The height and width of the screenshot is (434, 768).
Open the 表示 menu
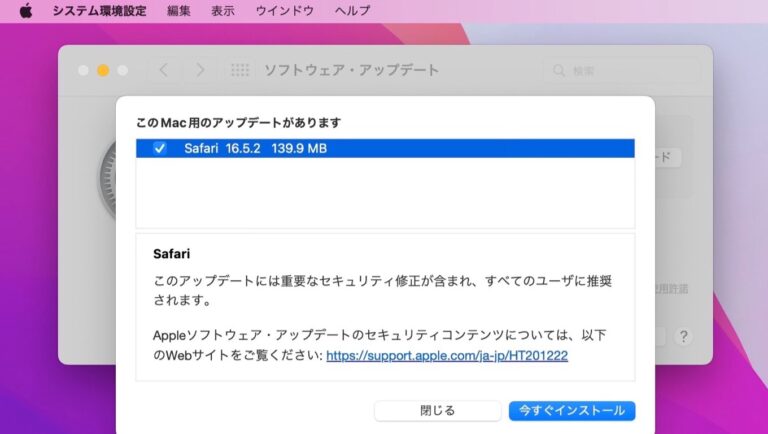(x=223, y=11)
